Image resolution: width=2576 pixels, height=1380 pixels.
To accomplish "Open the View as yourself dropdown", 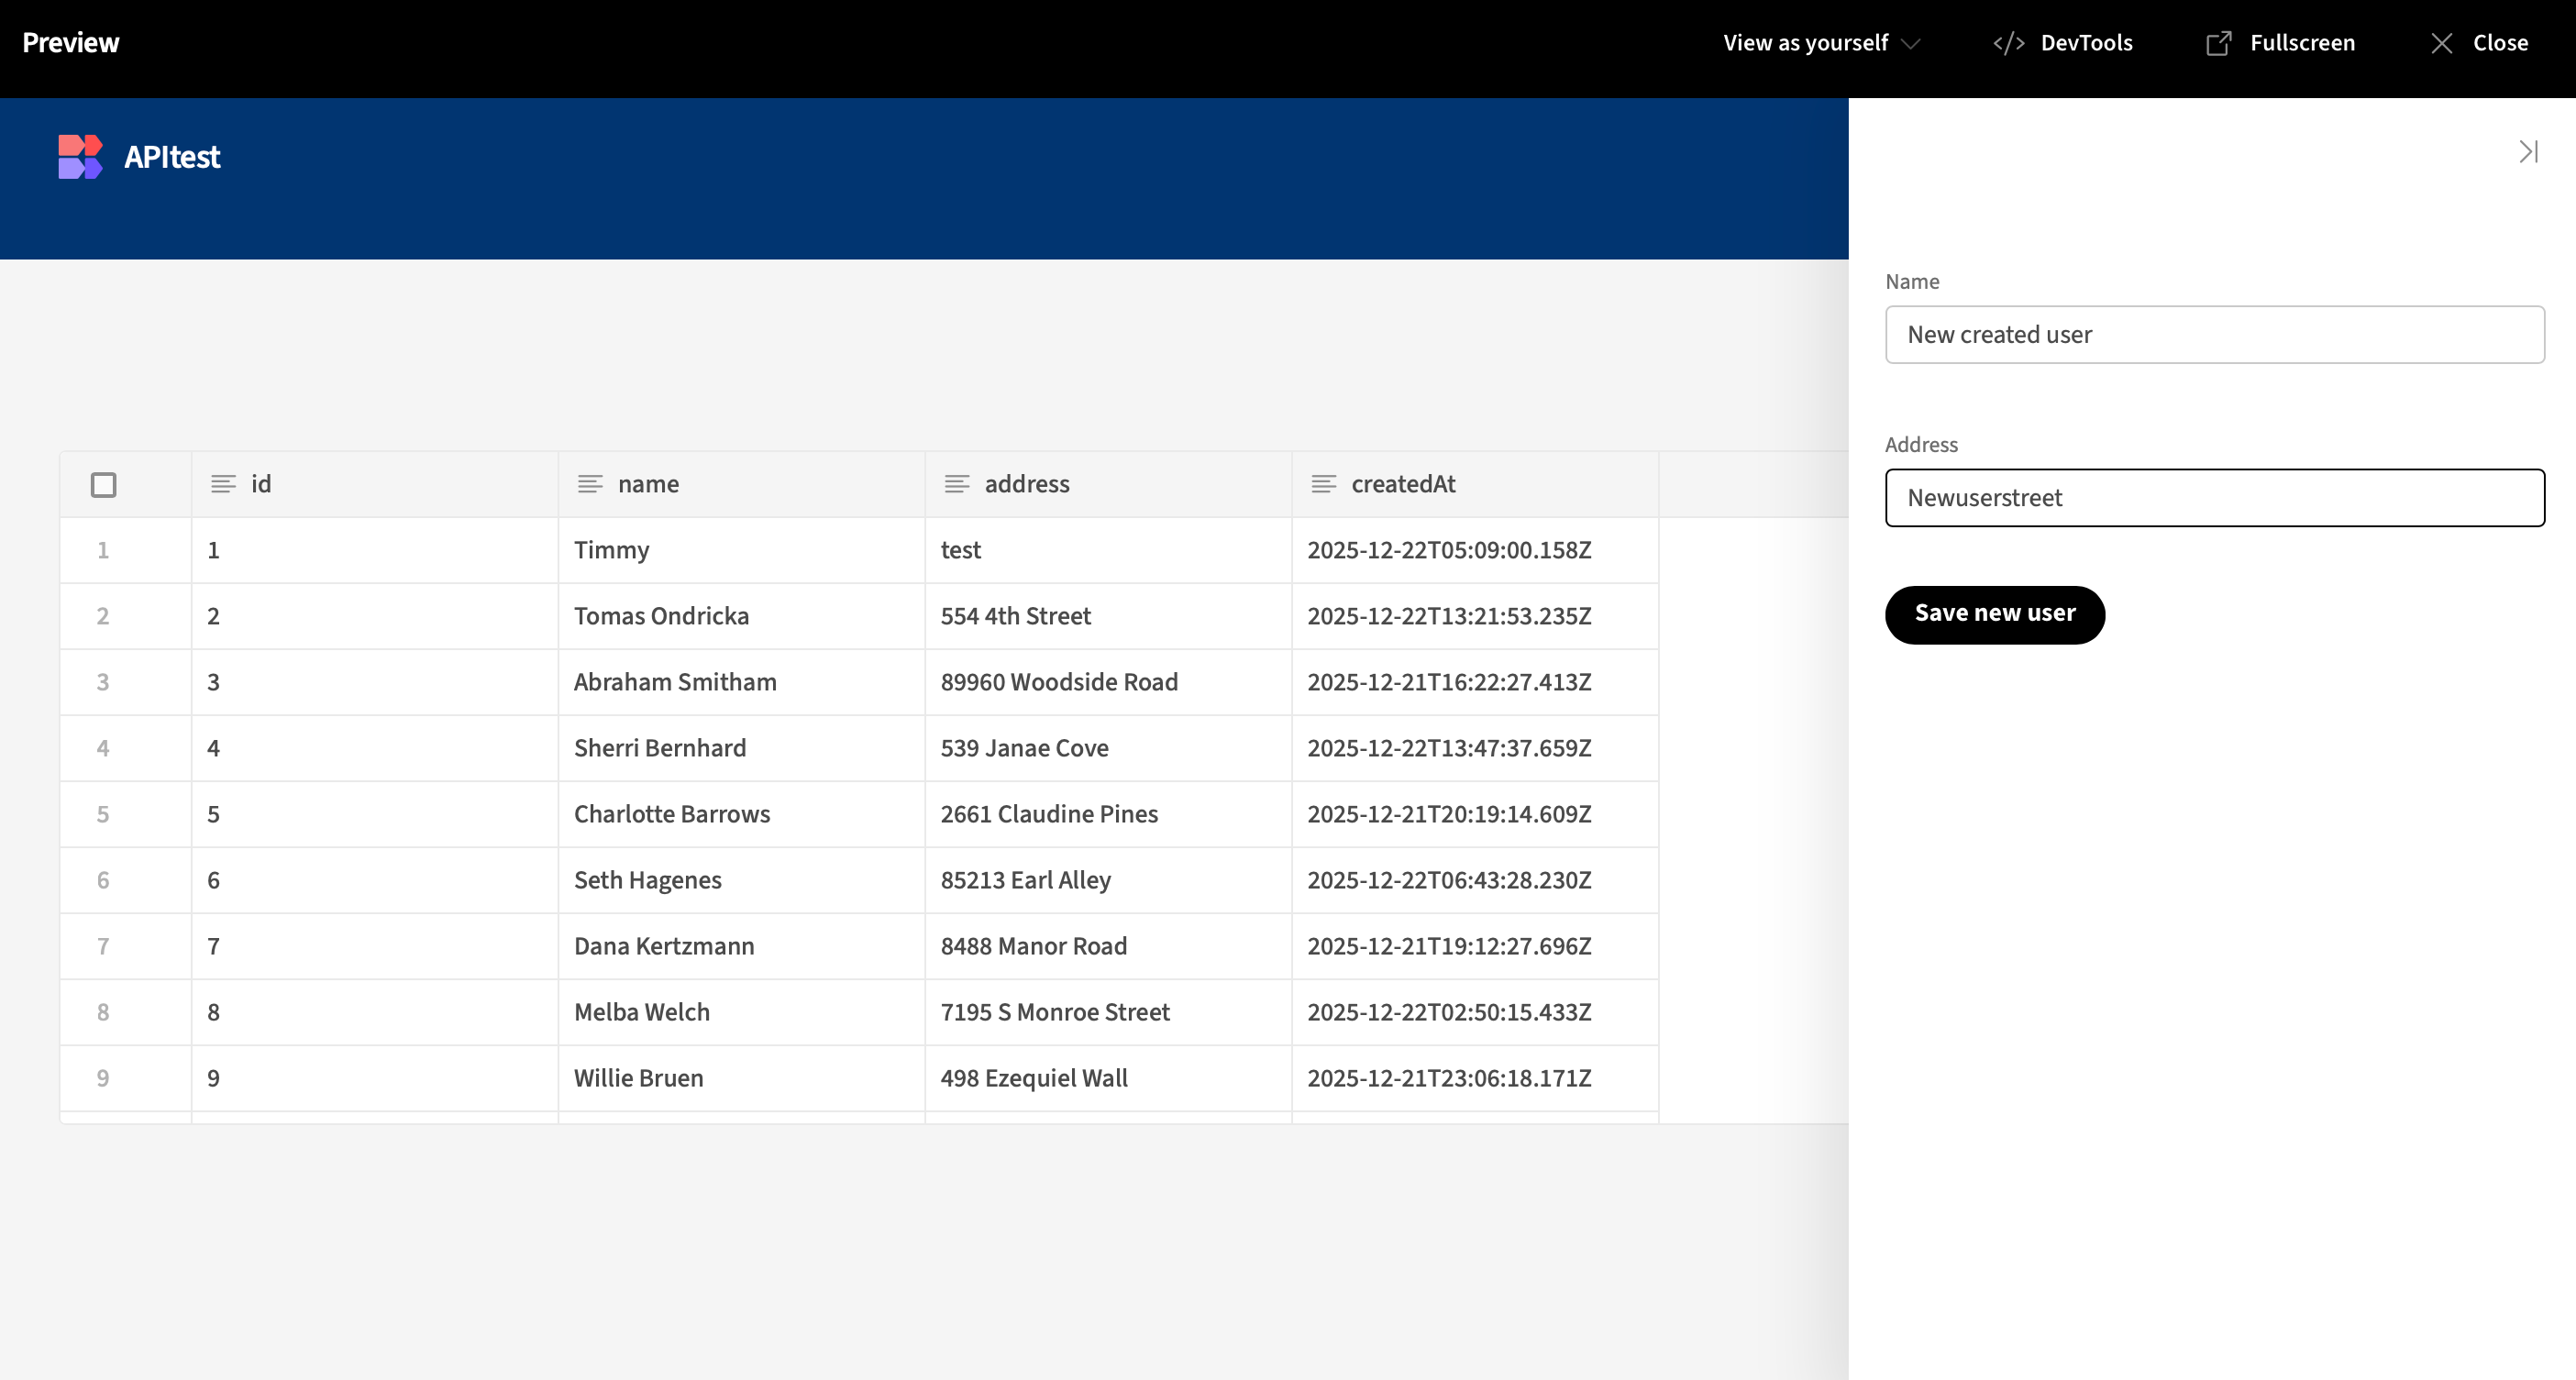I will (1805, 43).
